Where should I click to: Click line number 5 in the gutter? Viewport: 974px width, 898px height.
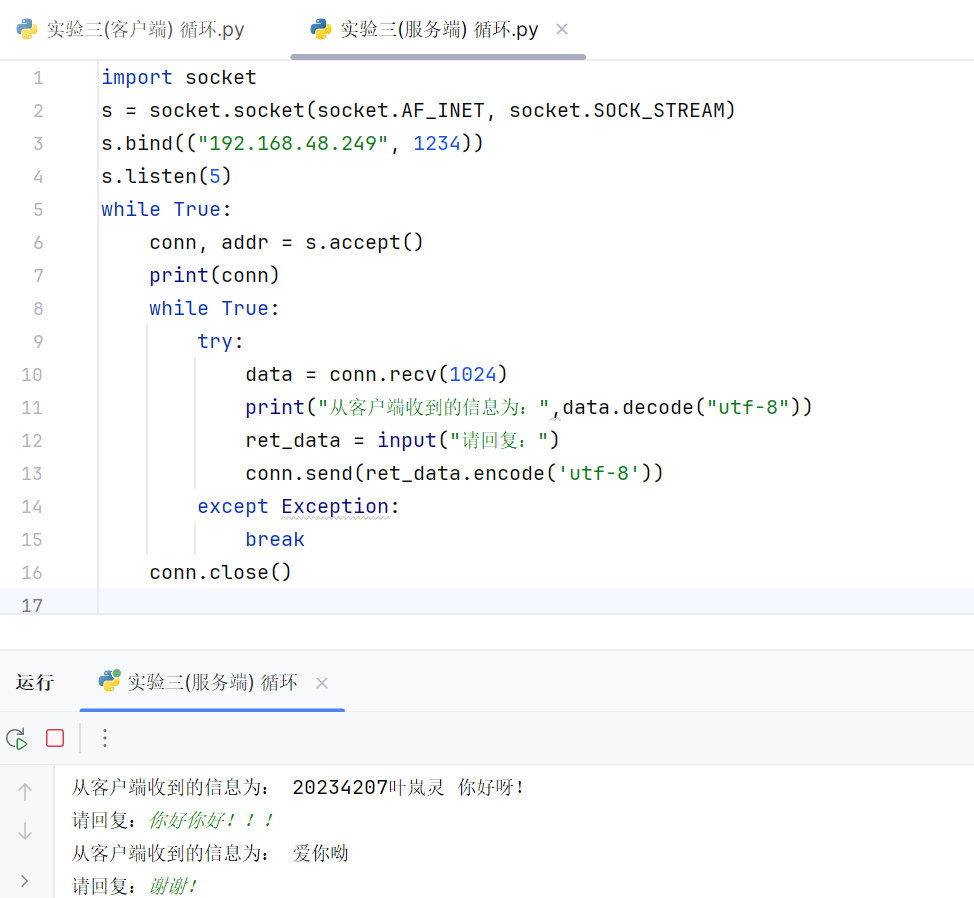coord(38,209)
